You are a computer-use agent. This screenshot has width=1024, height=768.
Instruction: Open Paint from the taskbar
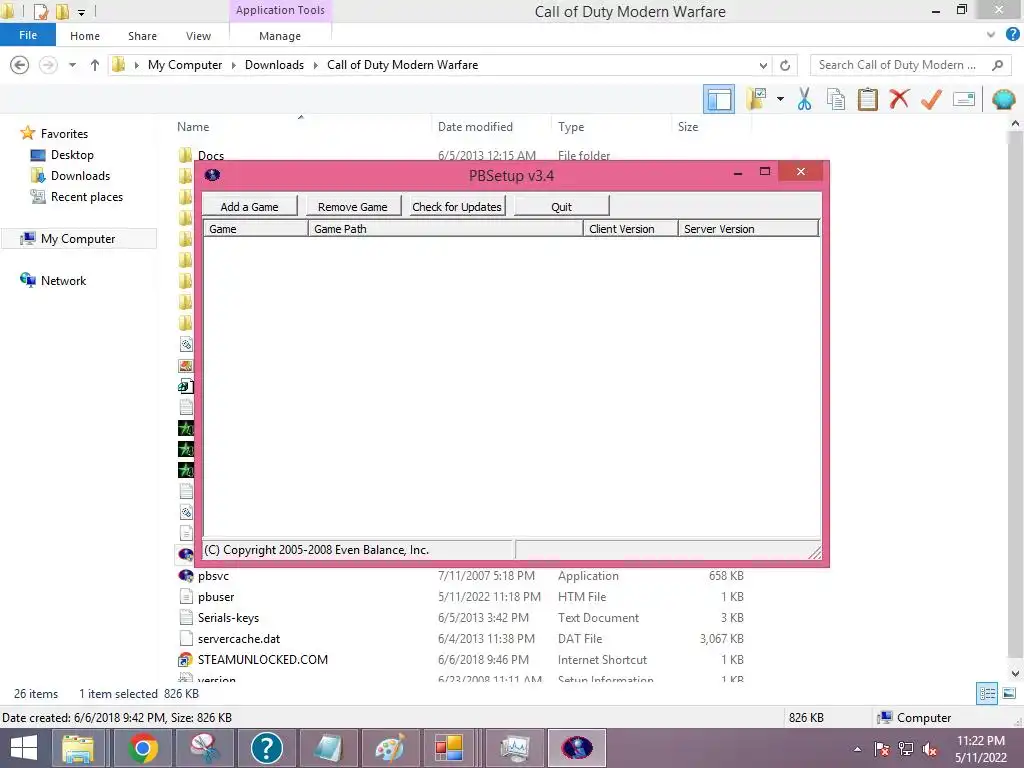tap(390, 748)
